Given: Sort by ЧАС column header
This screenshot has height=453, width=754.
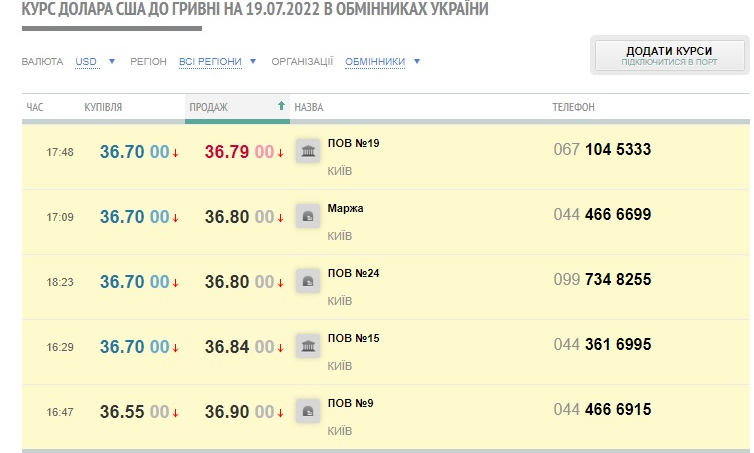Looking at the screenshot, I should [x=35, y=107].
